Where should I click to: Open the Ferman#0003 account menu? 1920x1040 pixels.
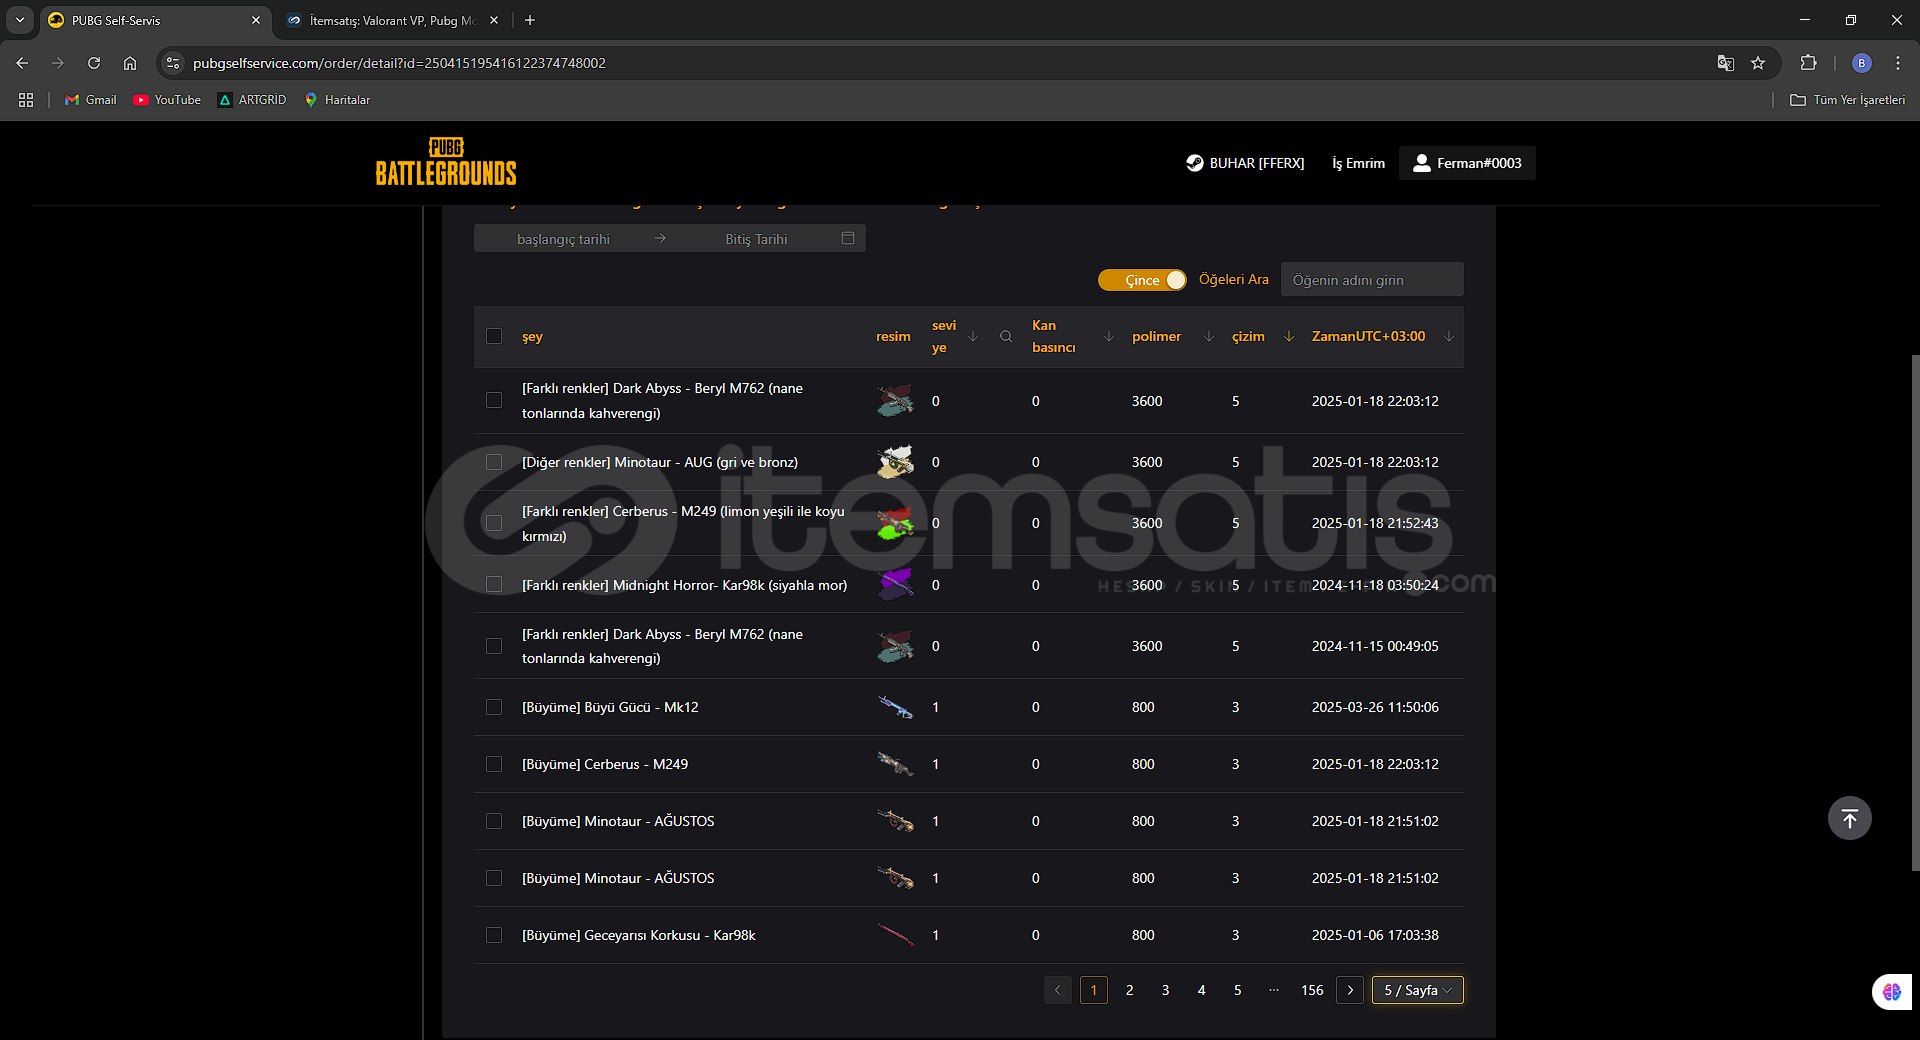tap(1467, 163)
